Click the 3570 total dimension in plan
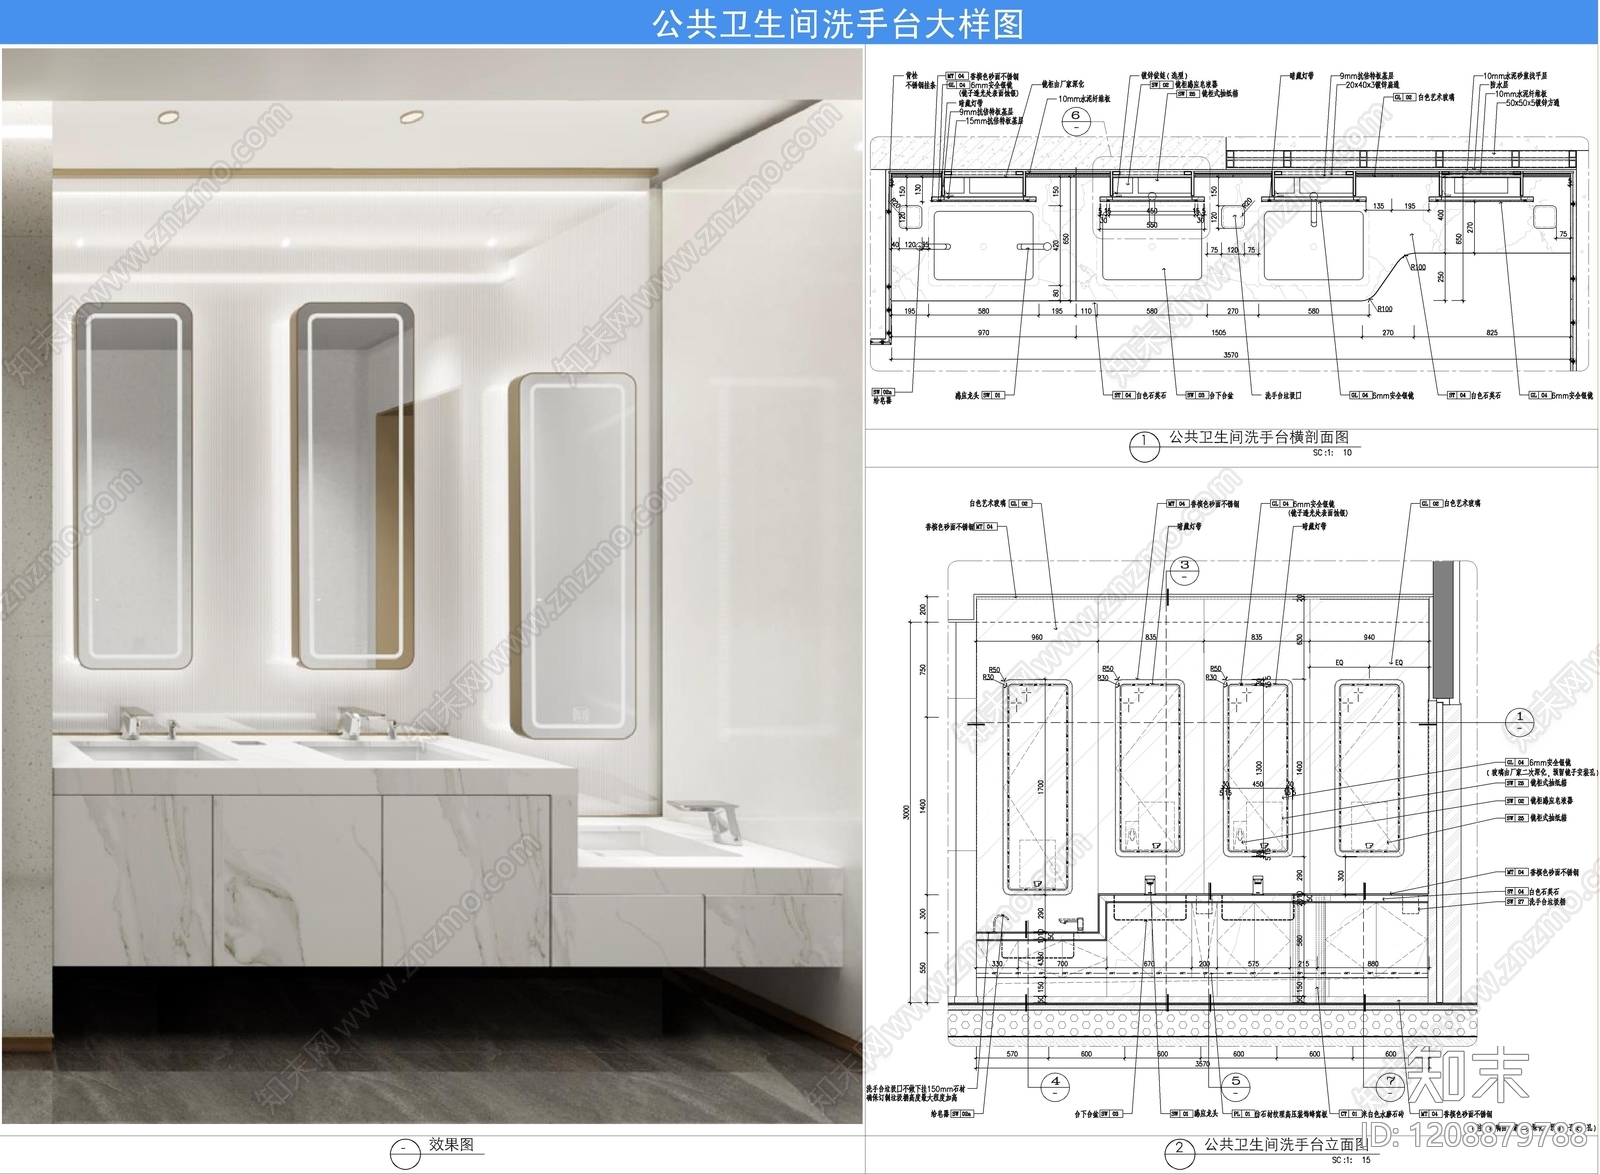The width and height of the screenshot is (1600, 1174). coord(1230,354)
